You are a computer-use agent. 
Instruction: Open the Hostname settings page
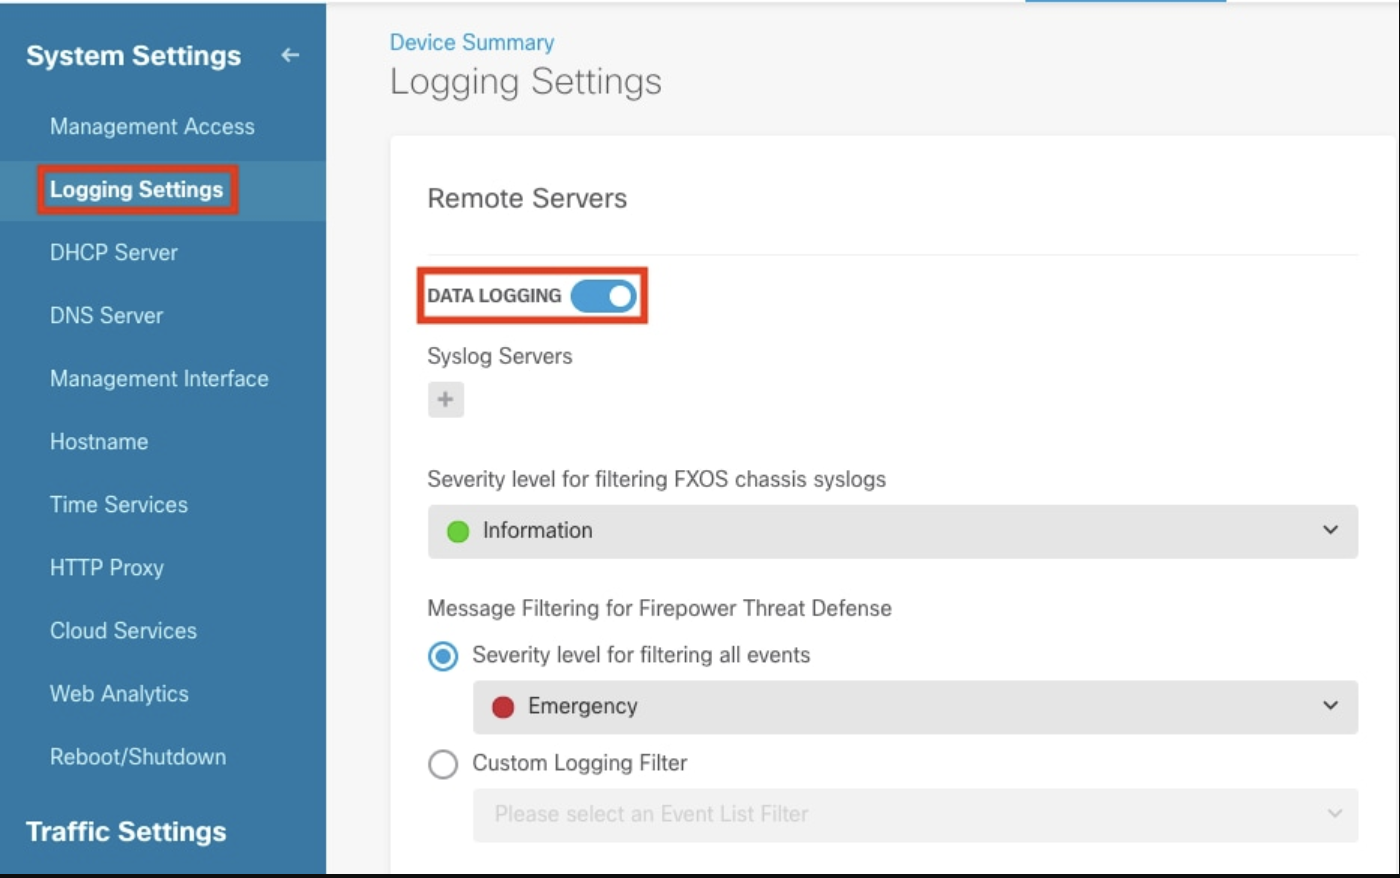pos(99,442)
